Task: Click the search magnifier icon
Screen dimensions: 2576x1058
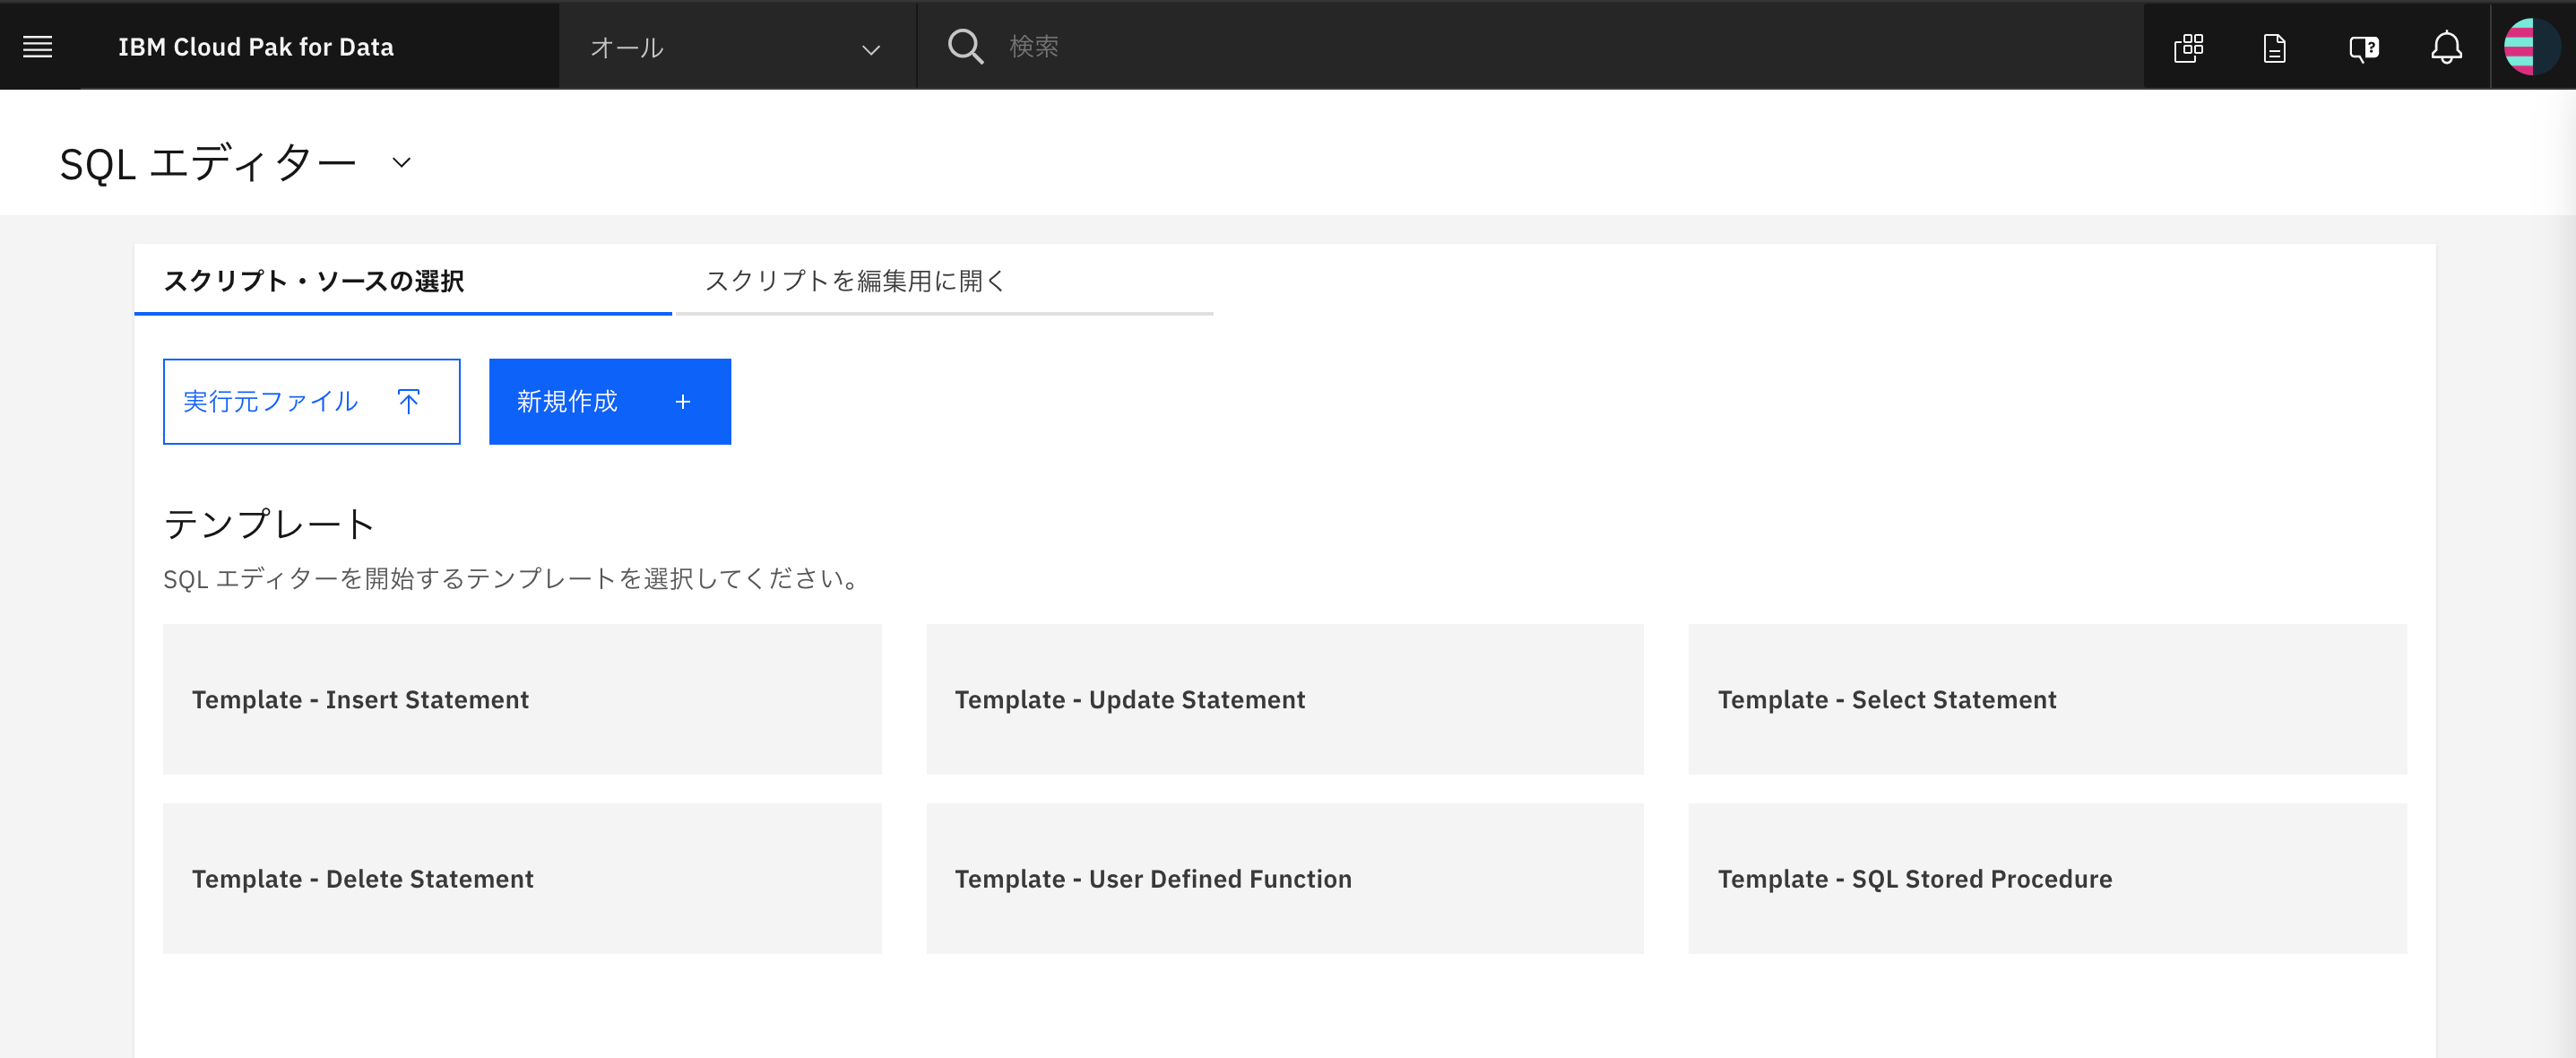Action: tap(964, 45)
